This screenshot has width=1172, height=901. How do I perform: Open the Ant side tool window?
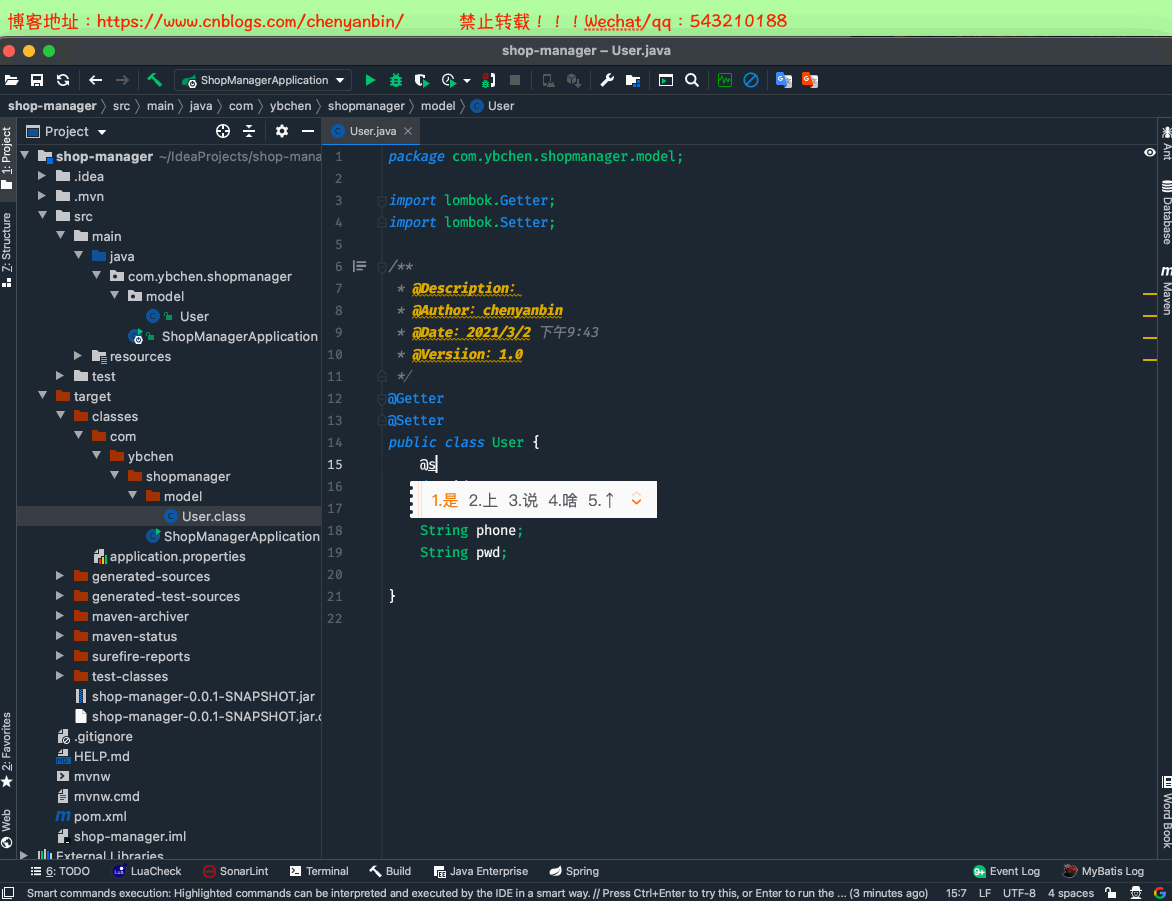pos(1166,142)
